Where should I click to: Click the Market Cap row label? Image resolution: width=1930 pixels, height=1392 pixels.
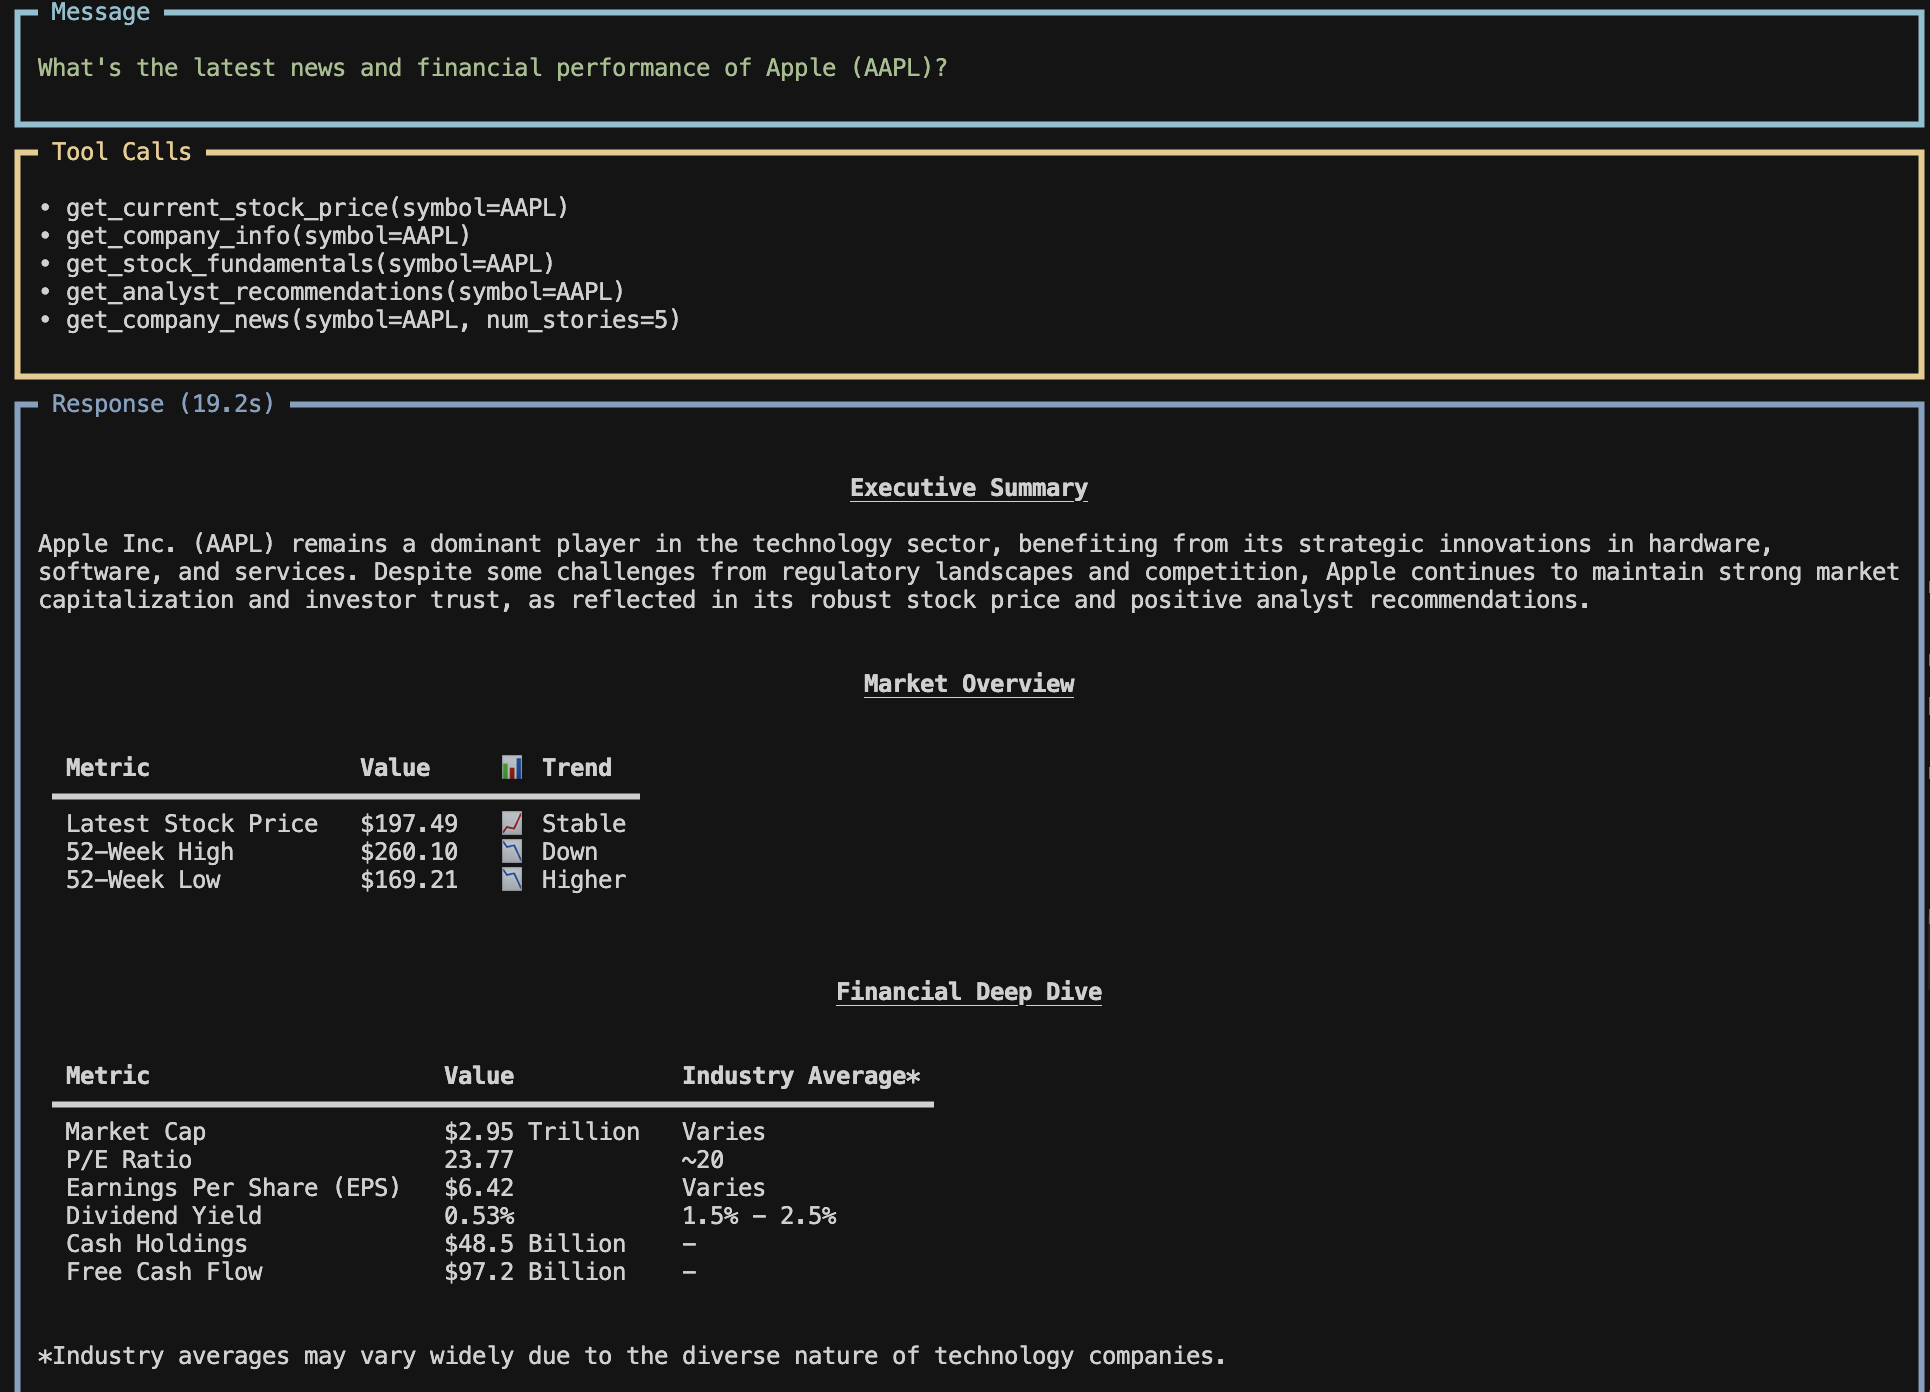coord(136,1132)
